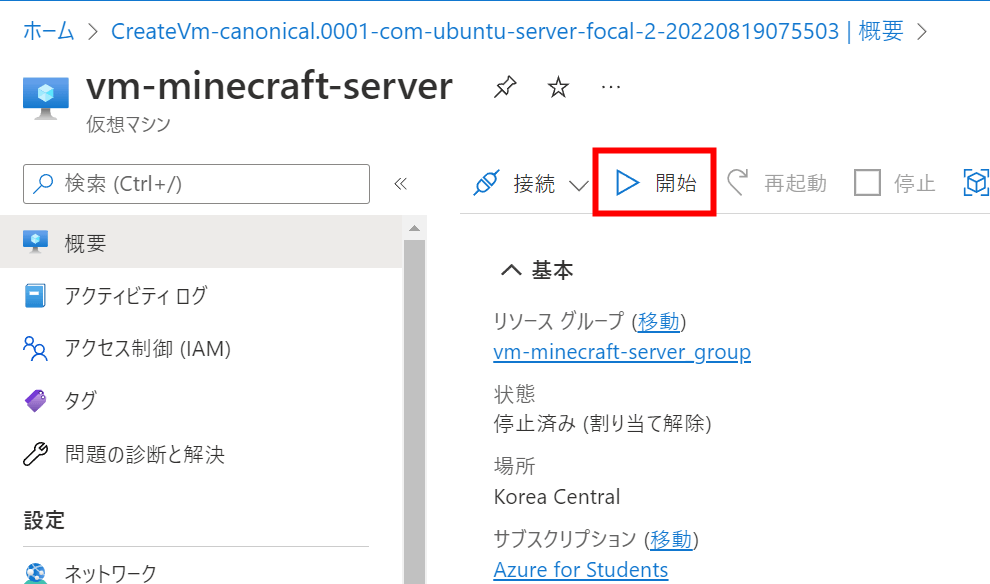Screen dimensions: 990x584
Task: Click the purple Tags icon
Action: click(35, 401)
